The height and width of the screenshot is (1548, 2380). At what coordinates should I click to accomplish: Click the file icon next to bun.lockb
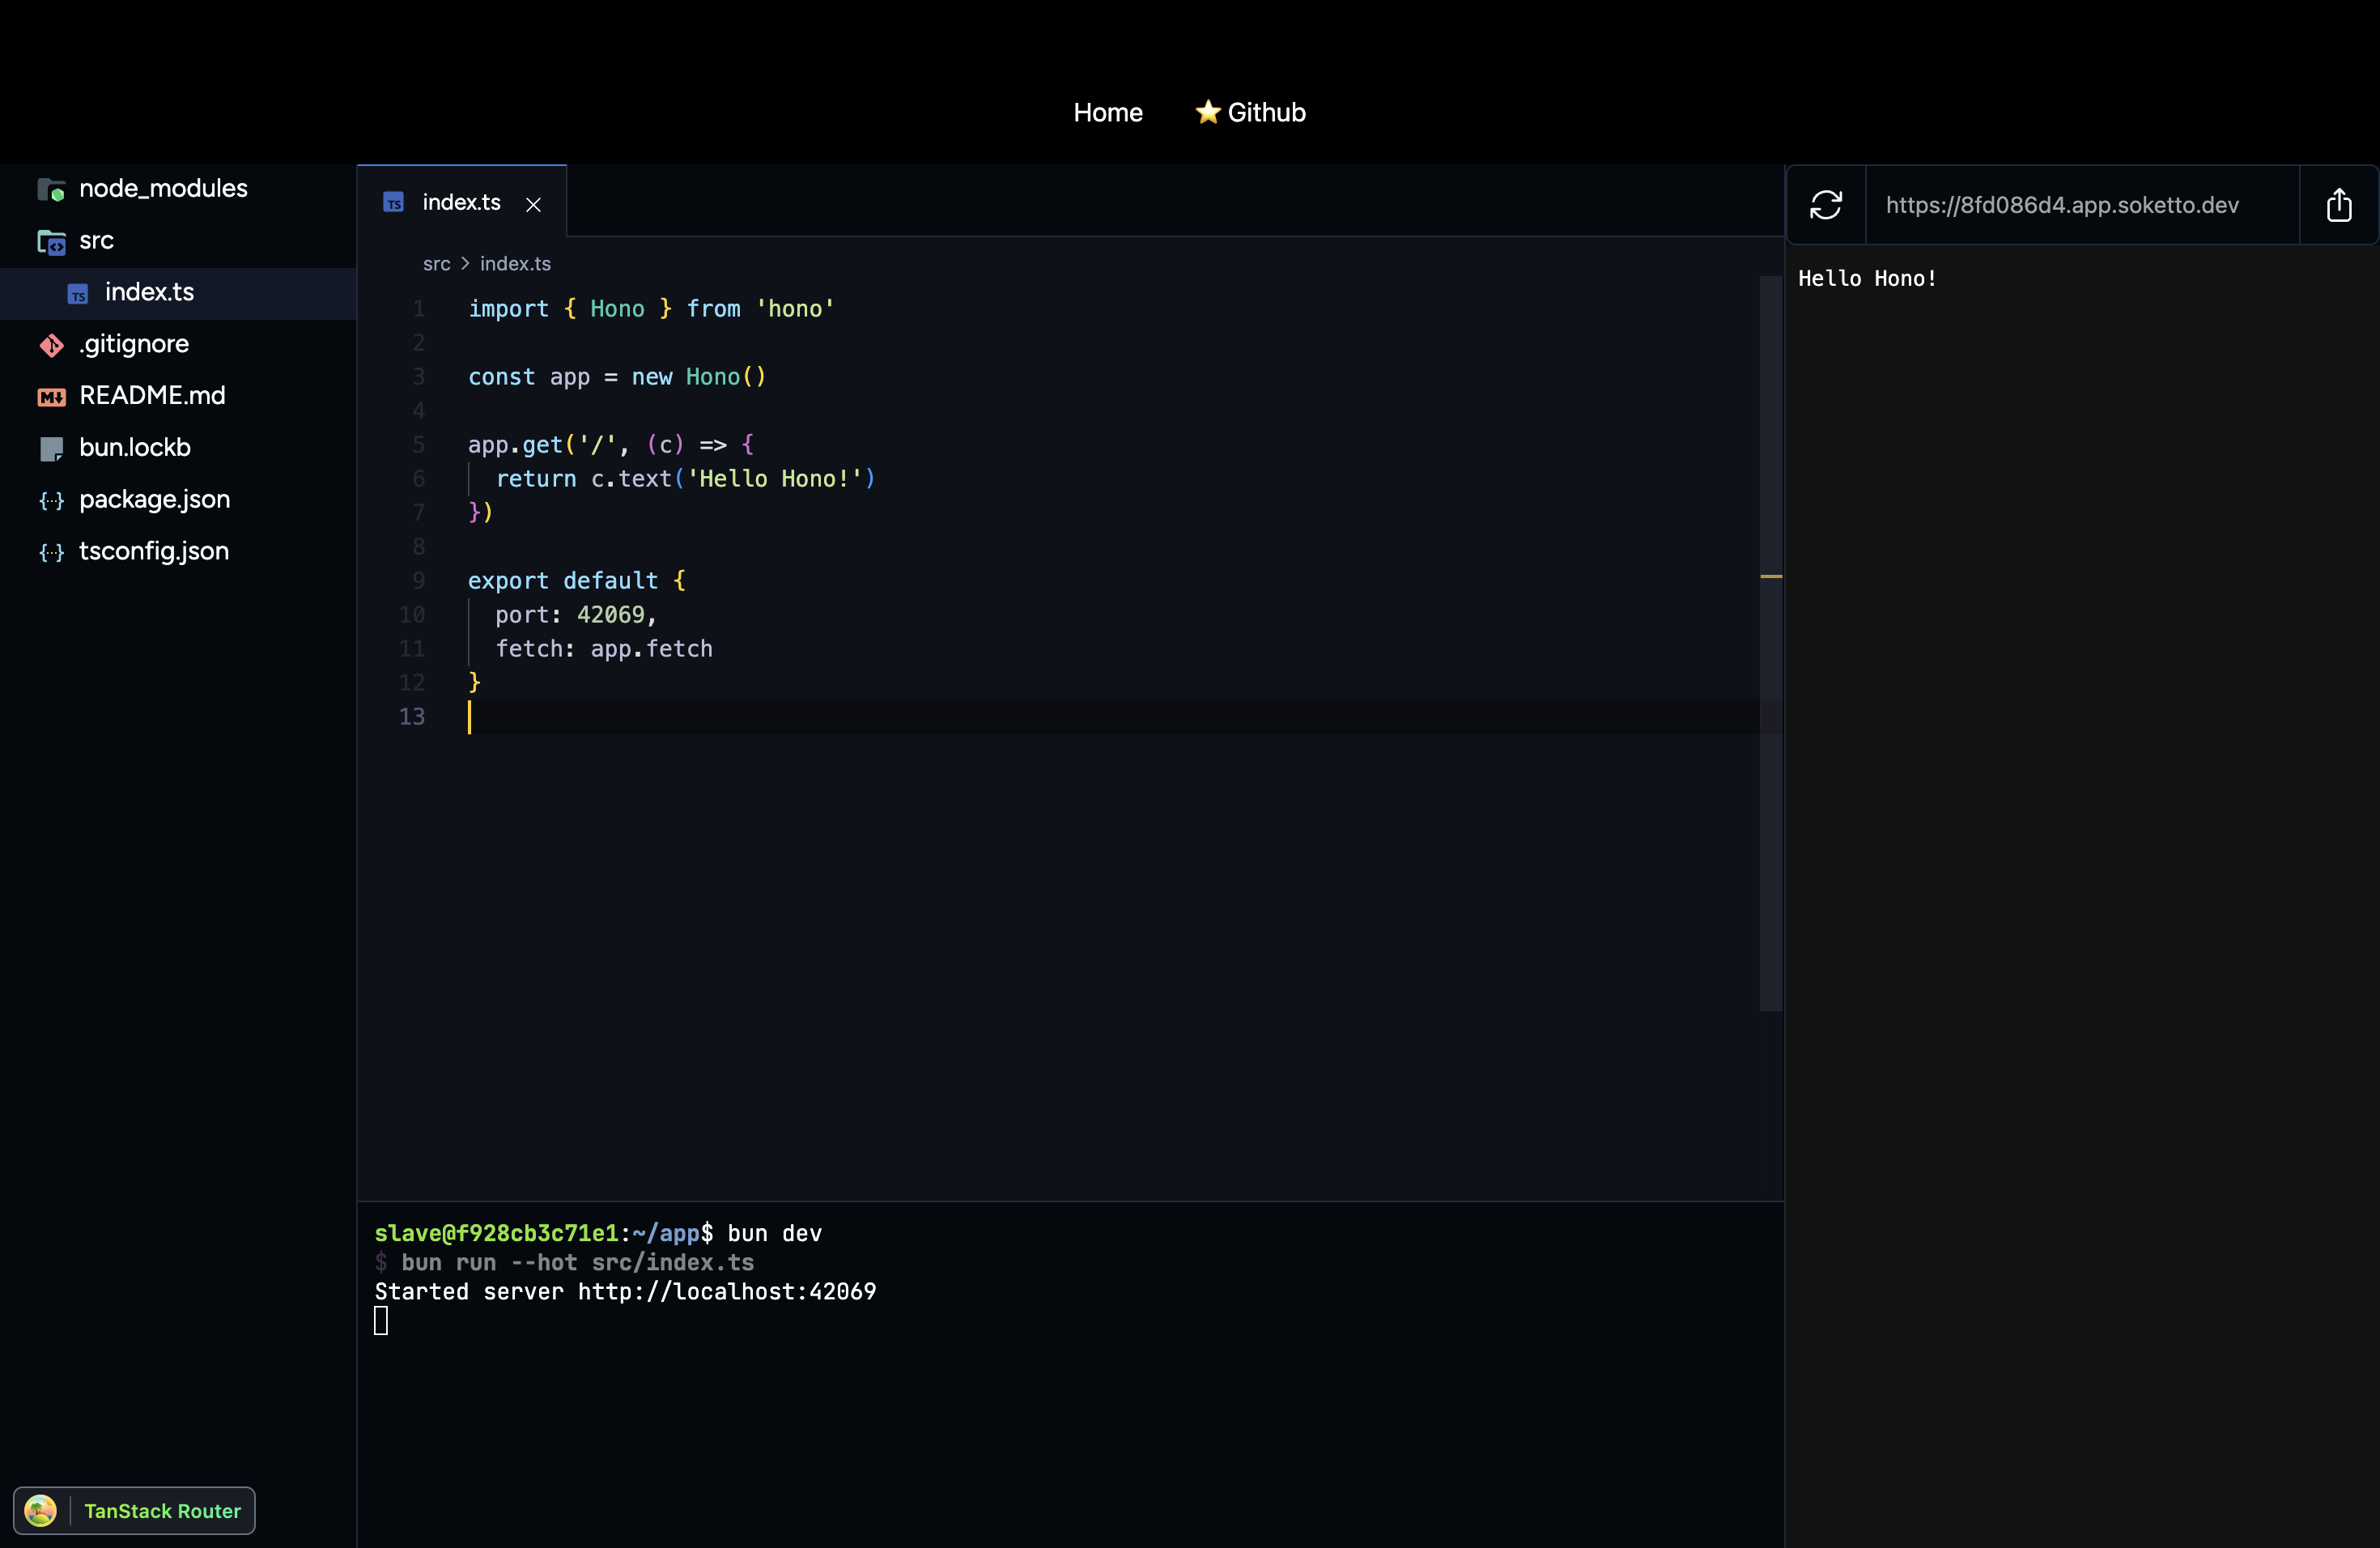51,449
